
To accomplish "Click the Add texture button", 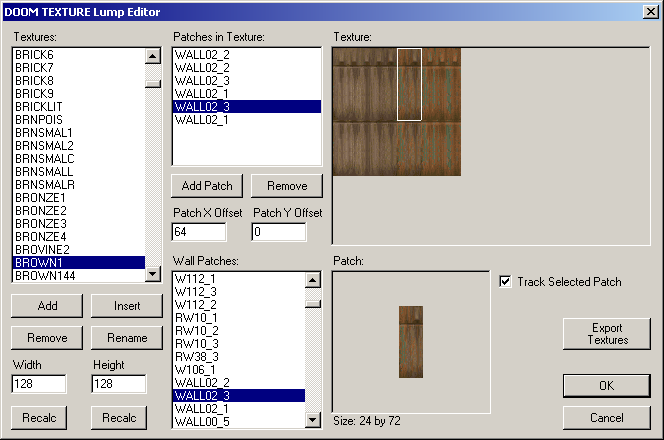I will pyautogui.click(x=47, y=306).
